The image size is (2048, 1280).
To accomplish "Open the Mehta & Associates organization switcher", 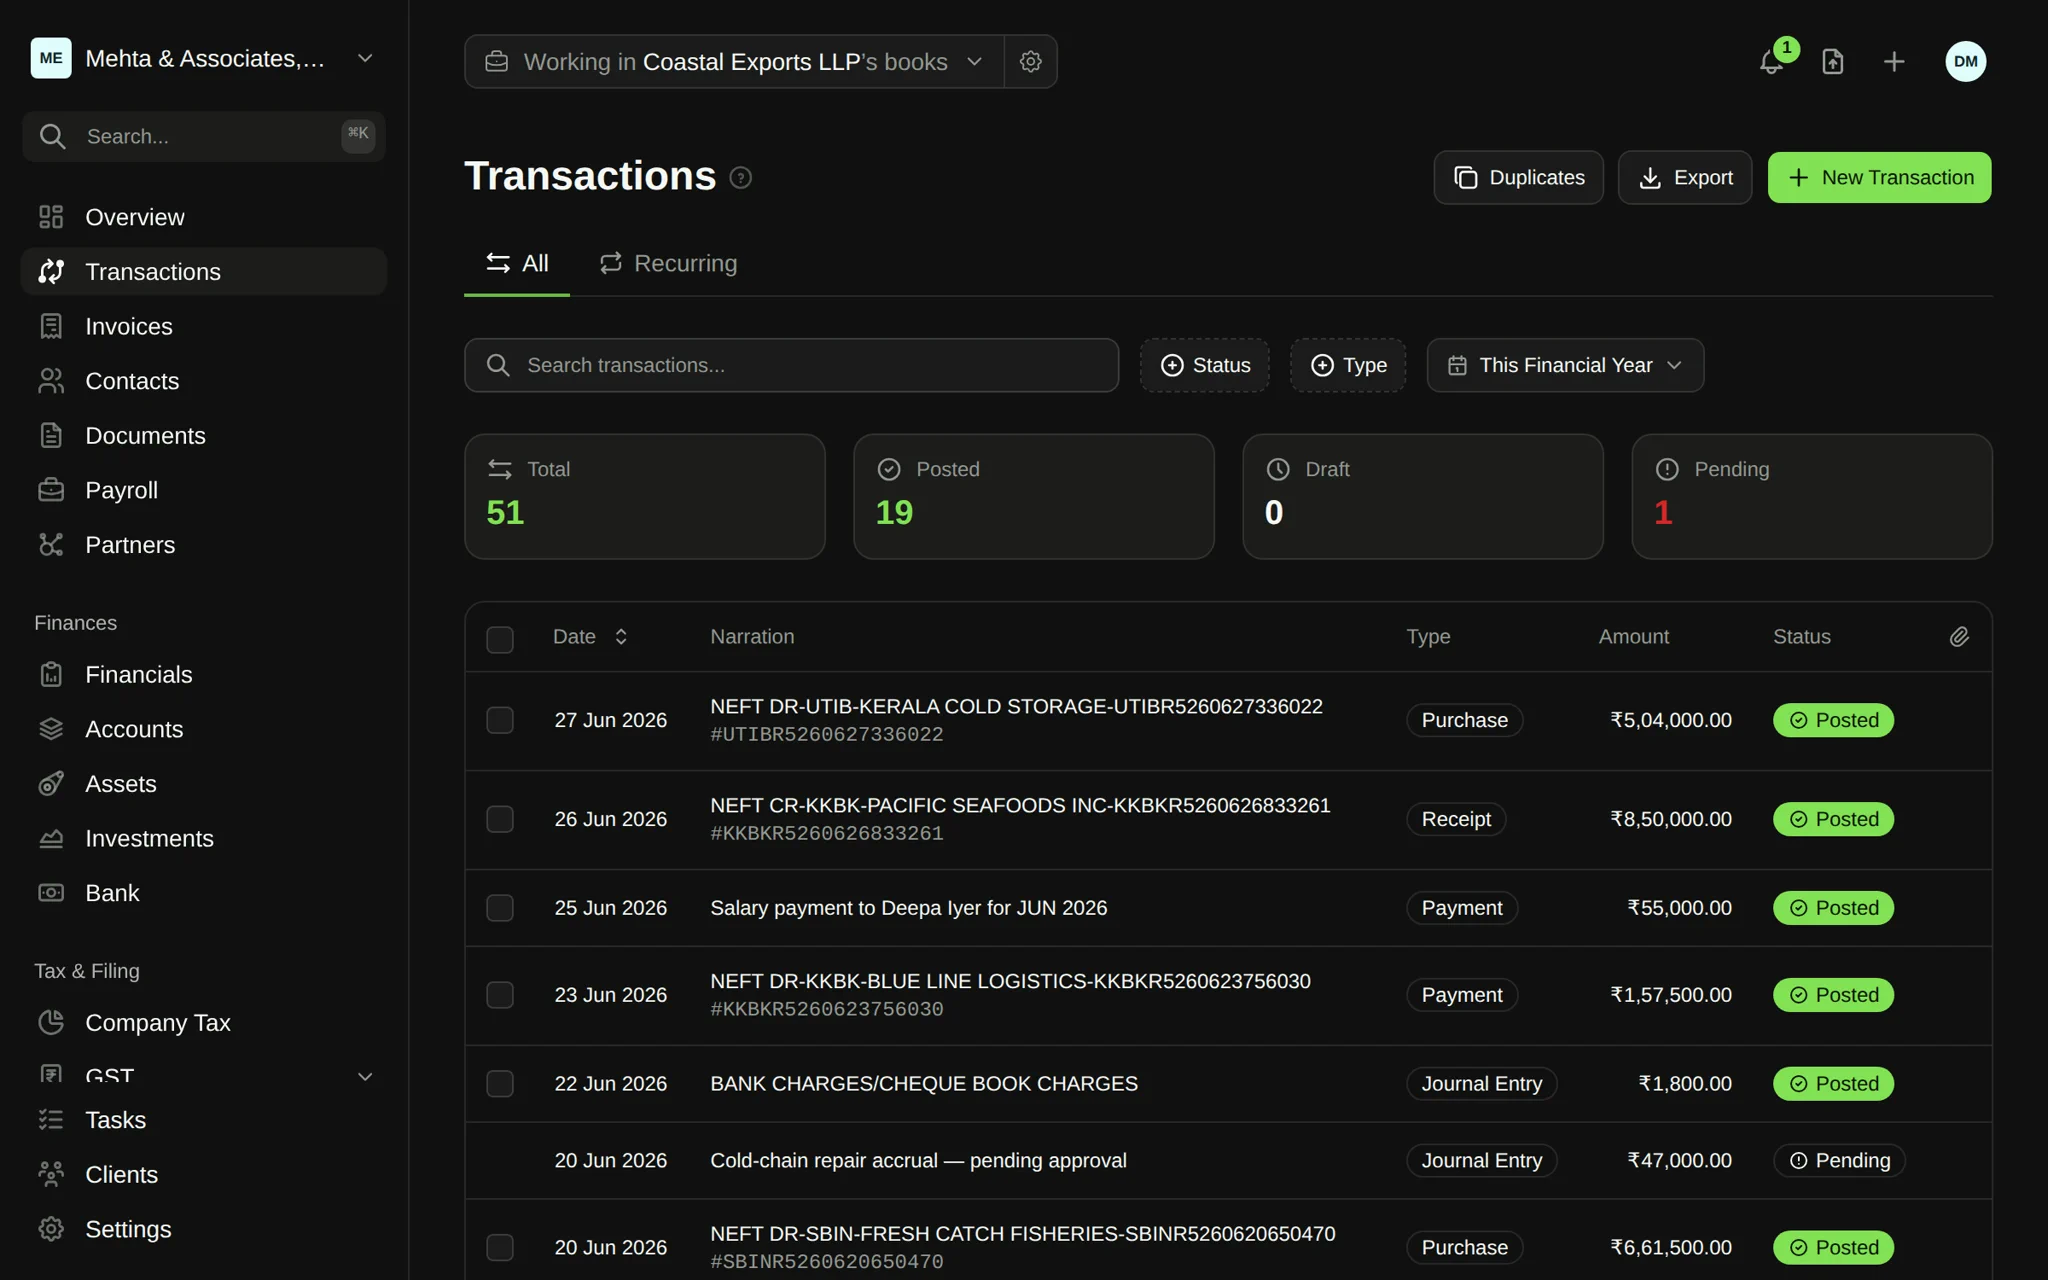I will (x=203, y=58).
